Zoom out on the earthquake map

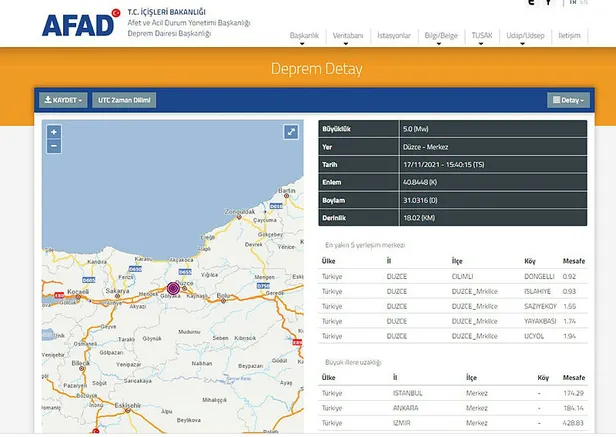pyautogui.click(x=54, y=146)
